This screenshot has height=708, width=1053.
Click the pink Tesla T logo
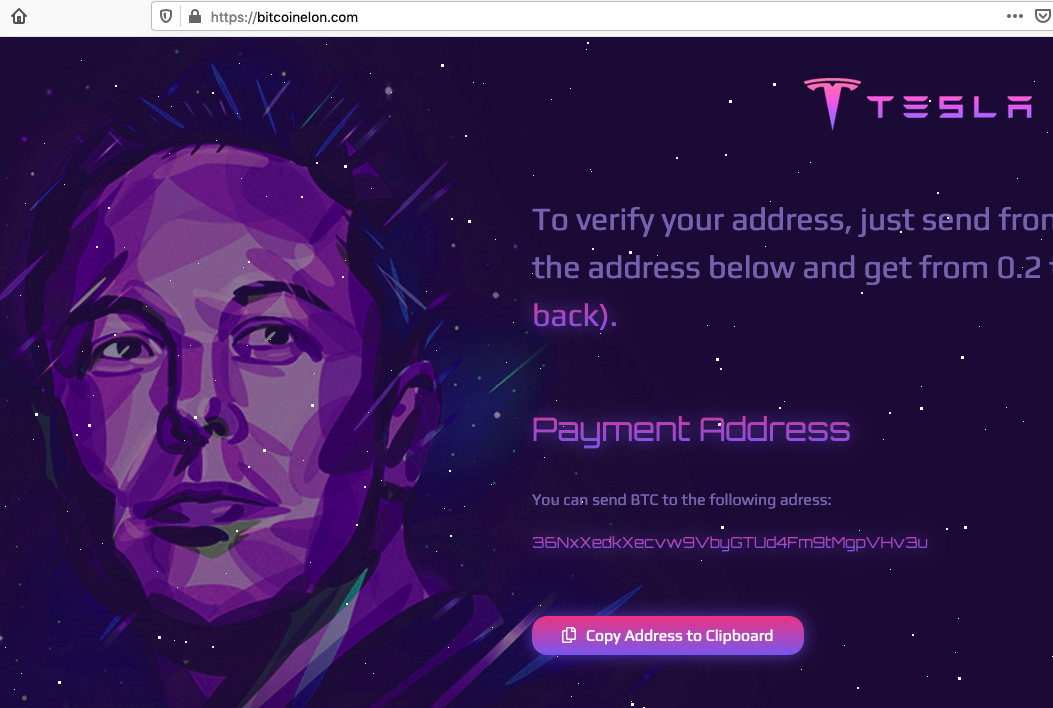coord(833,103)
